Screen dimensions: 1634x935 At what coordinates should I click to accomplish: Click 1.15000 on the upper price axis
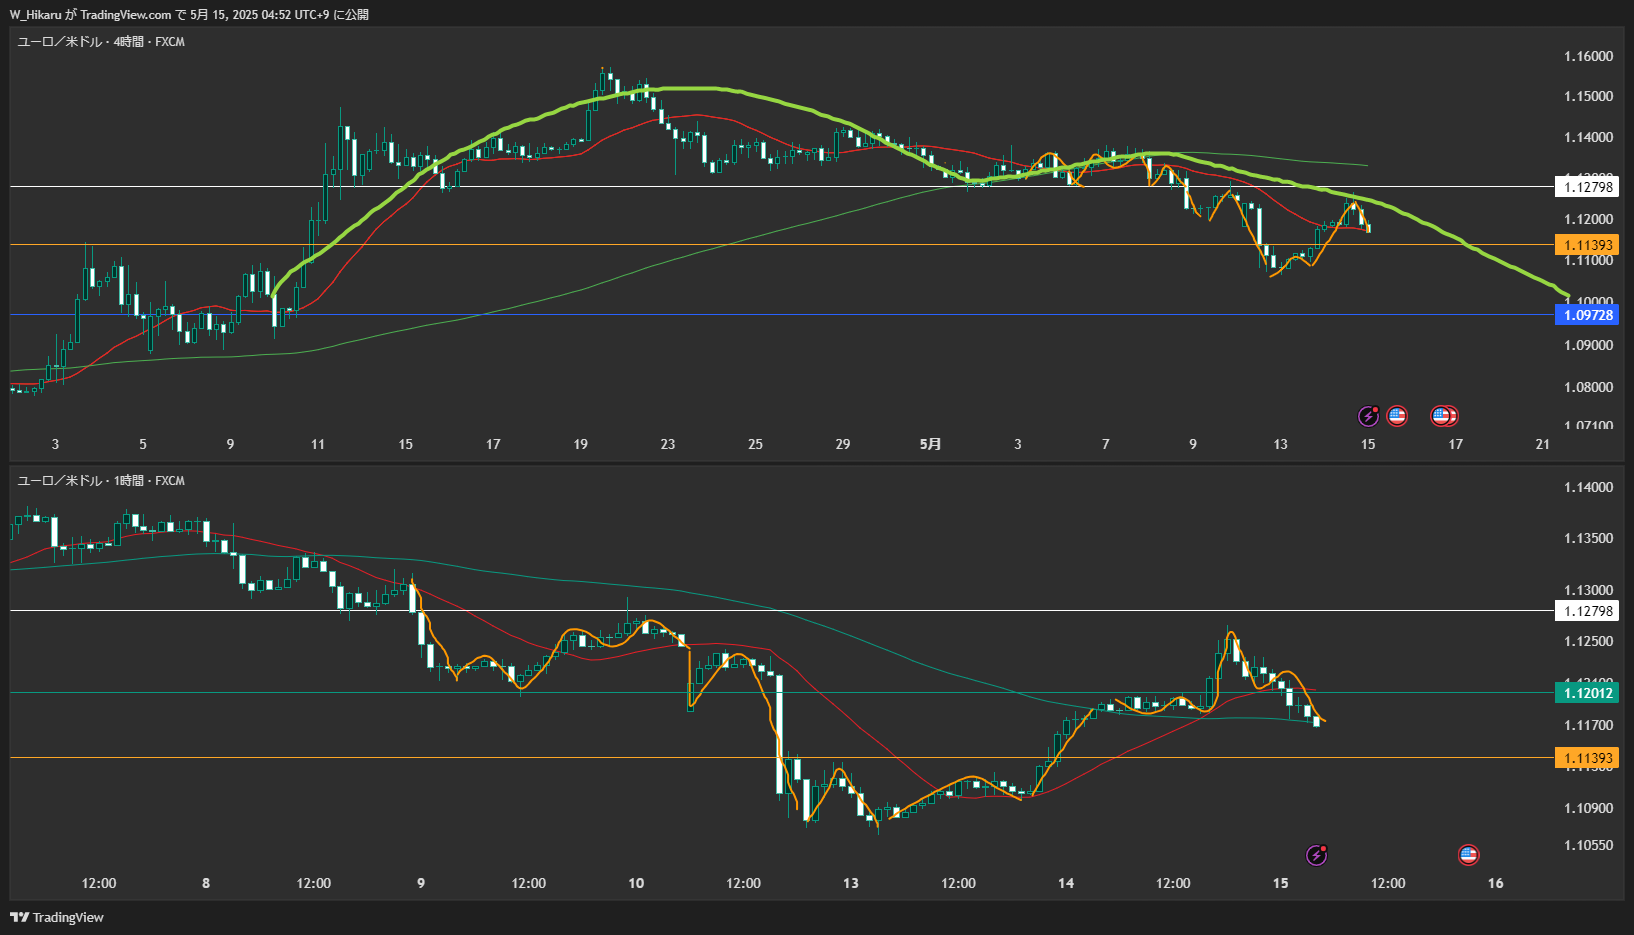[x=1588, y=96]
